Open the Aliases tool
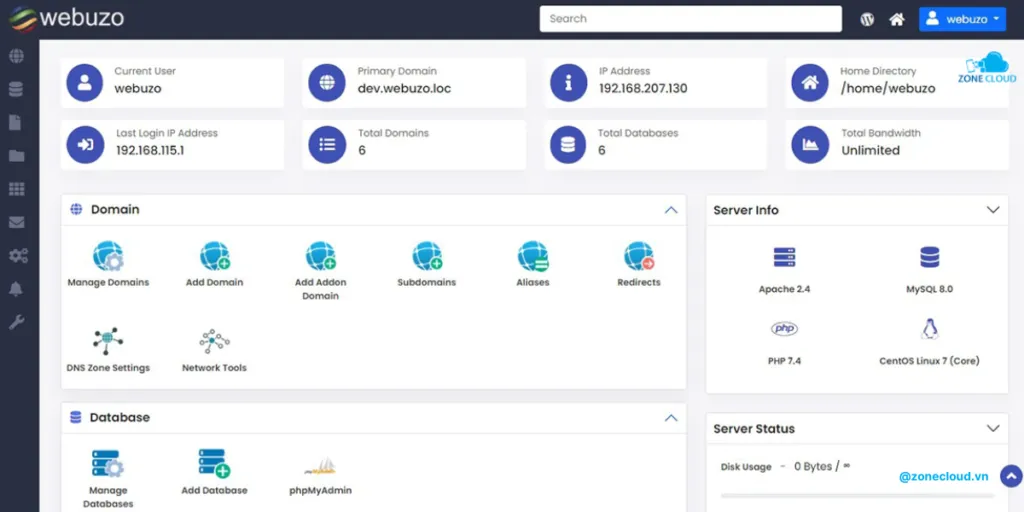The width and height of the screenshot is (1024, 512). tap(533, 256)
